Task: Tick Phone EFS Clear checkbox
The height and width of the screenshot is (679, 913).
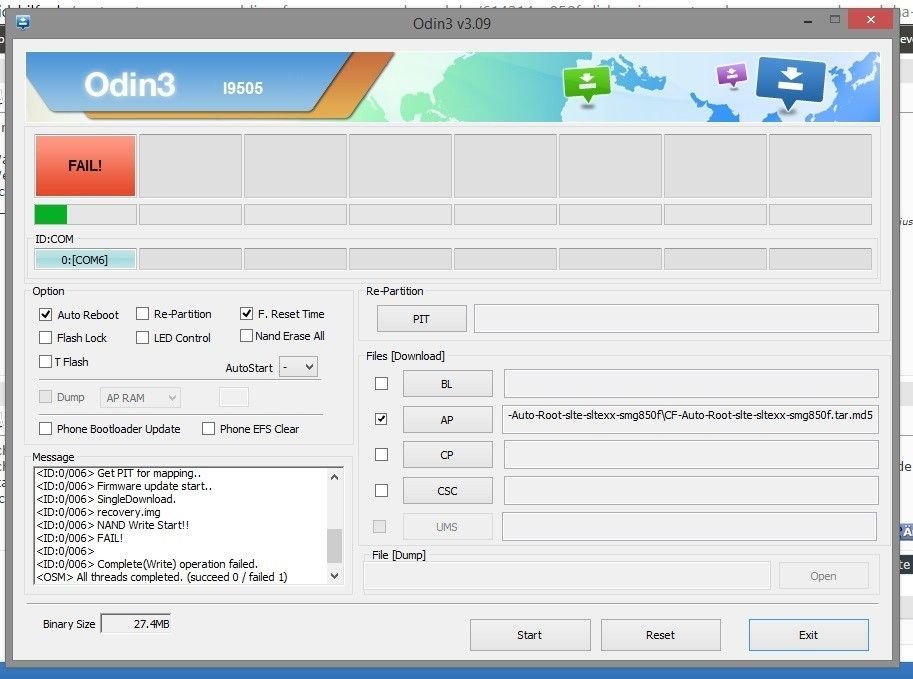Action: 208,429
